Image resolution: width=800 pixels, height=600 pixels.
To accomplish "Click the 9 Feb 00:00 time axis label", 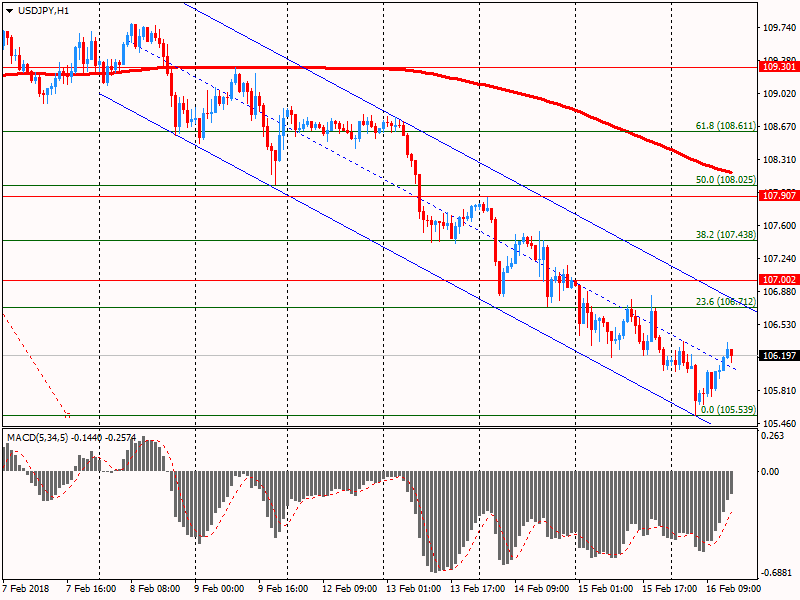I will [219, 589].
